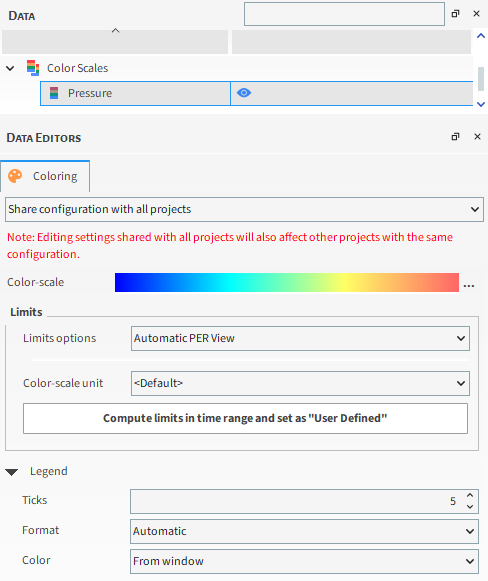
Task: Close the Data Editors panel
Action: 477,137
